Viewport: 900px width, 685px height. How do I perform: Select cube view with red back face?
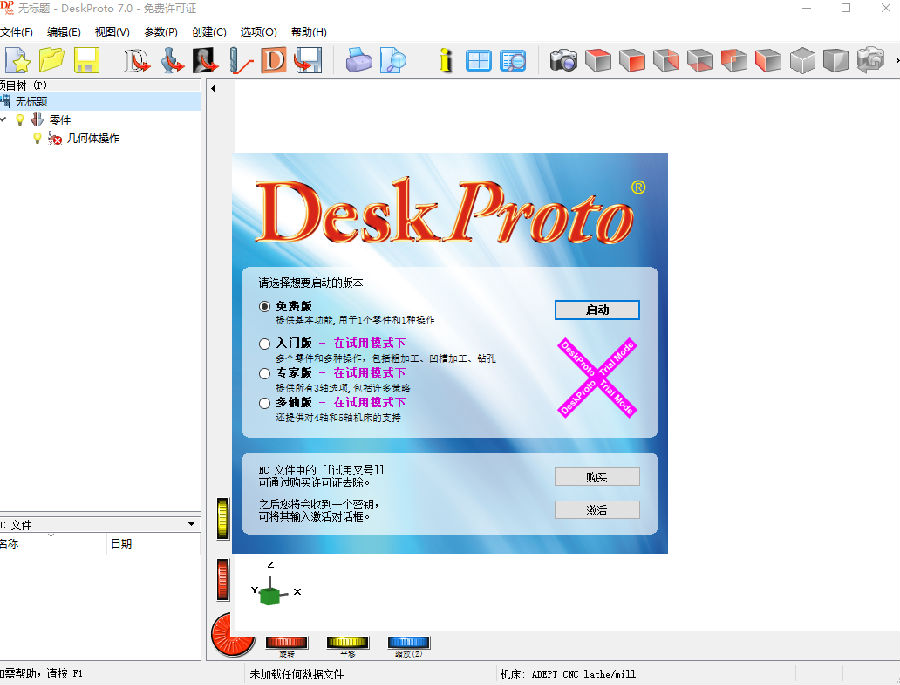tap(734, 60)
